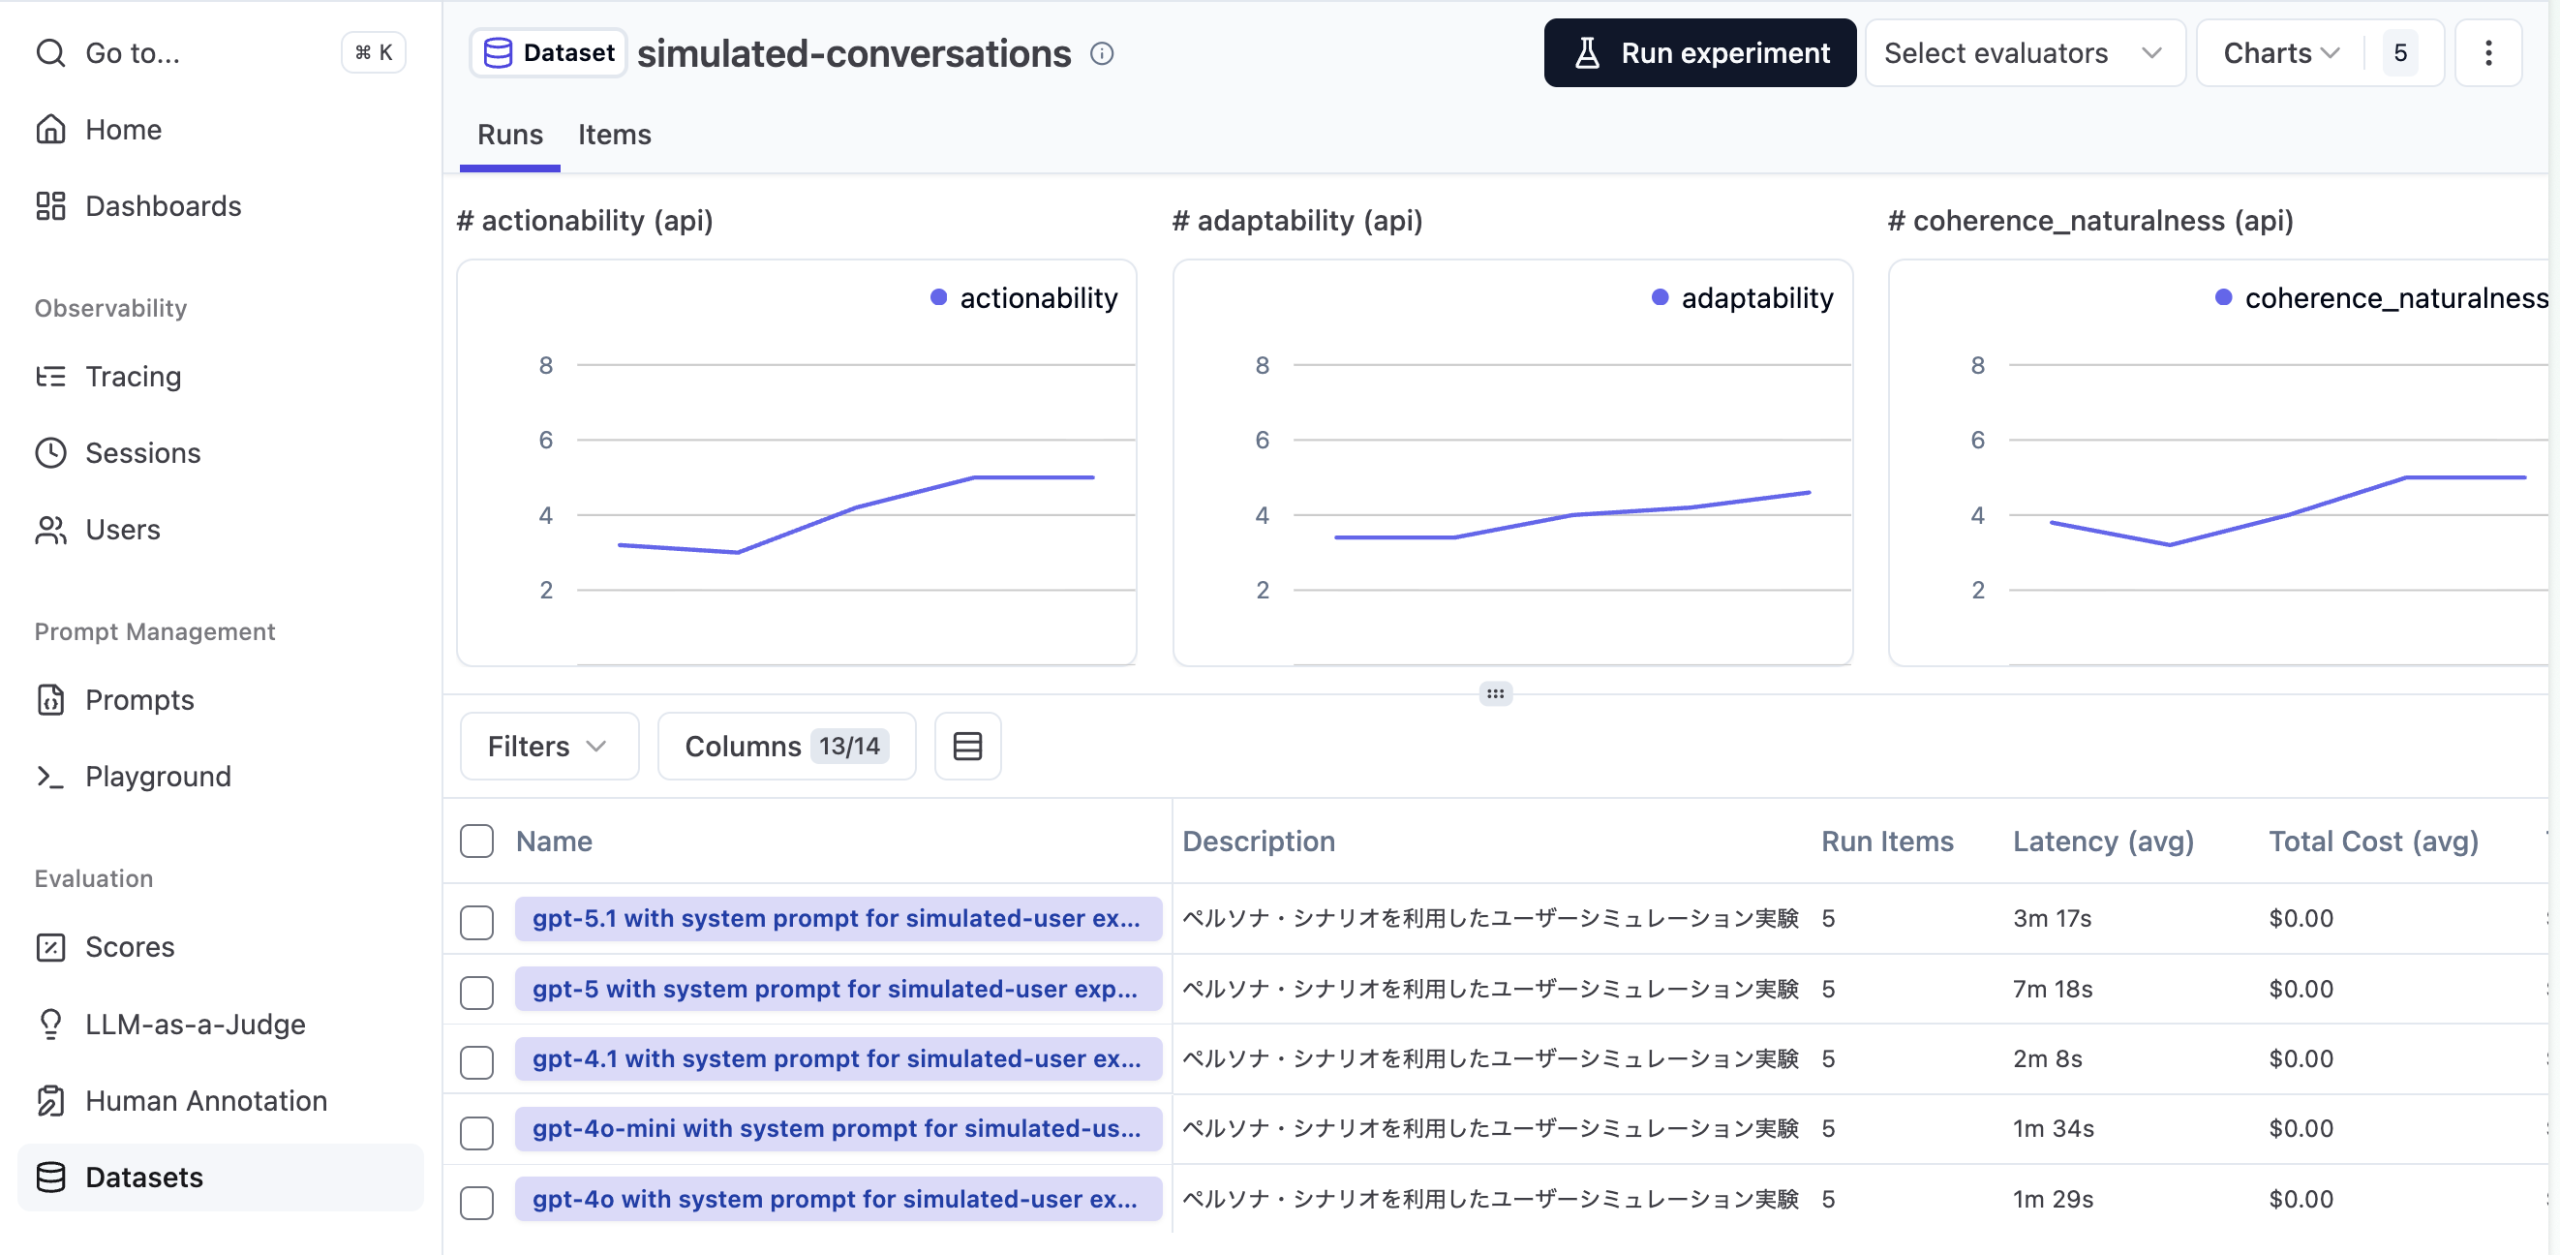Open the three-dot more options menu
The image size is (2560, 1255).
click(2488, 53)
